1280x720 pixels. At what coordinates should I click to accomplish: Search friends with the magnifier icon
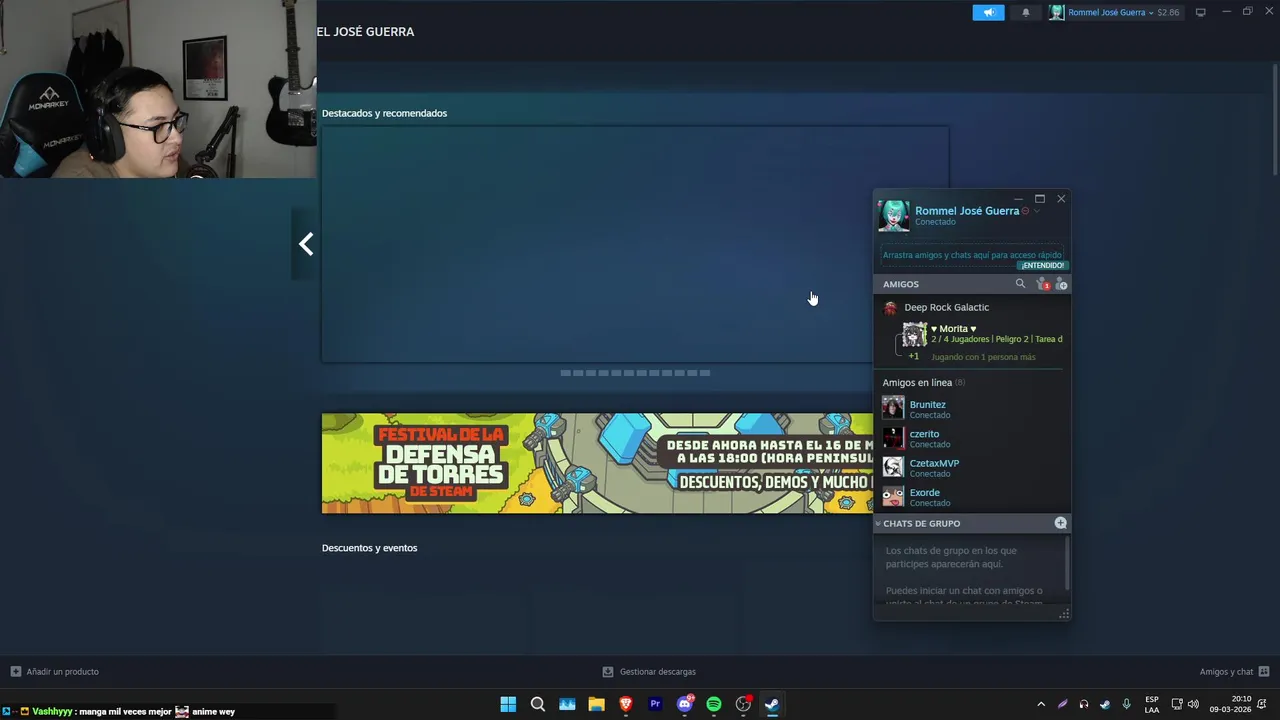click(x=1020, y=284)
